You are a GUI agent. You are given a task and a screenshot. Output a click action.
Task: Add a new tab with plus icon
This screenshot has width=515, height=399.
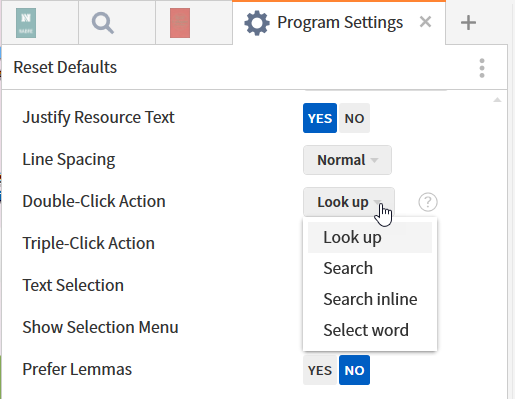click(468, 23)
